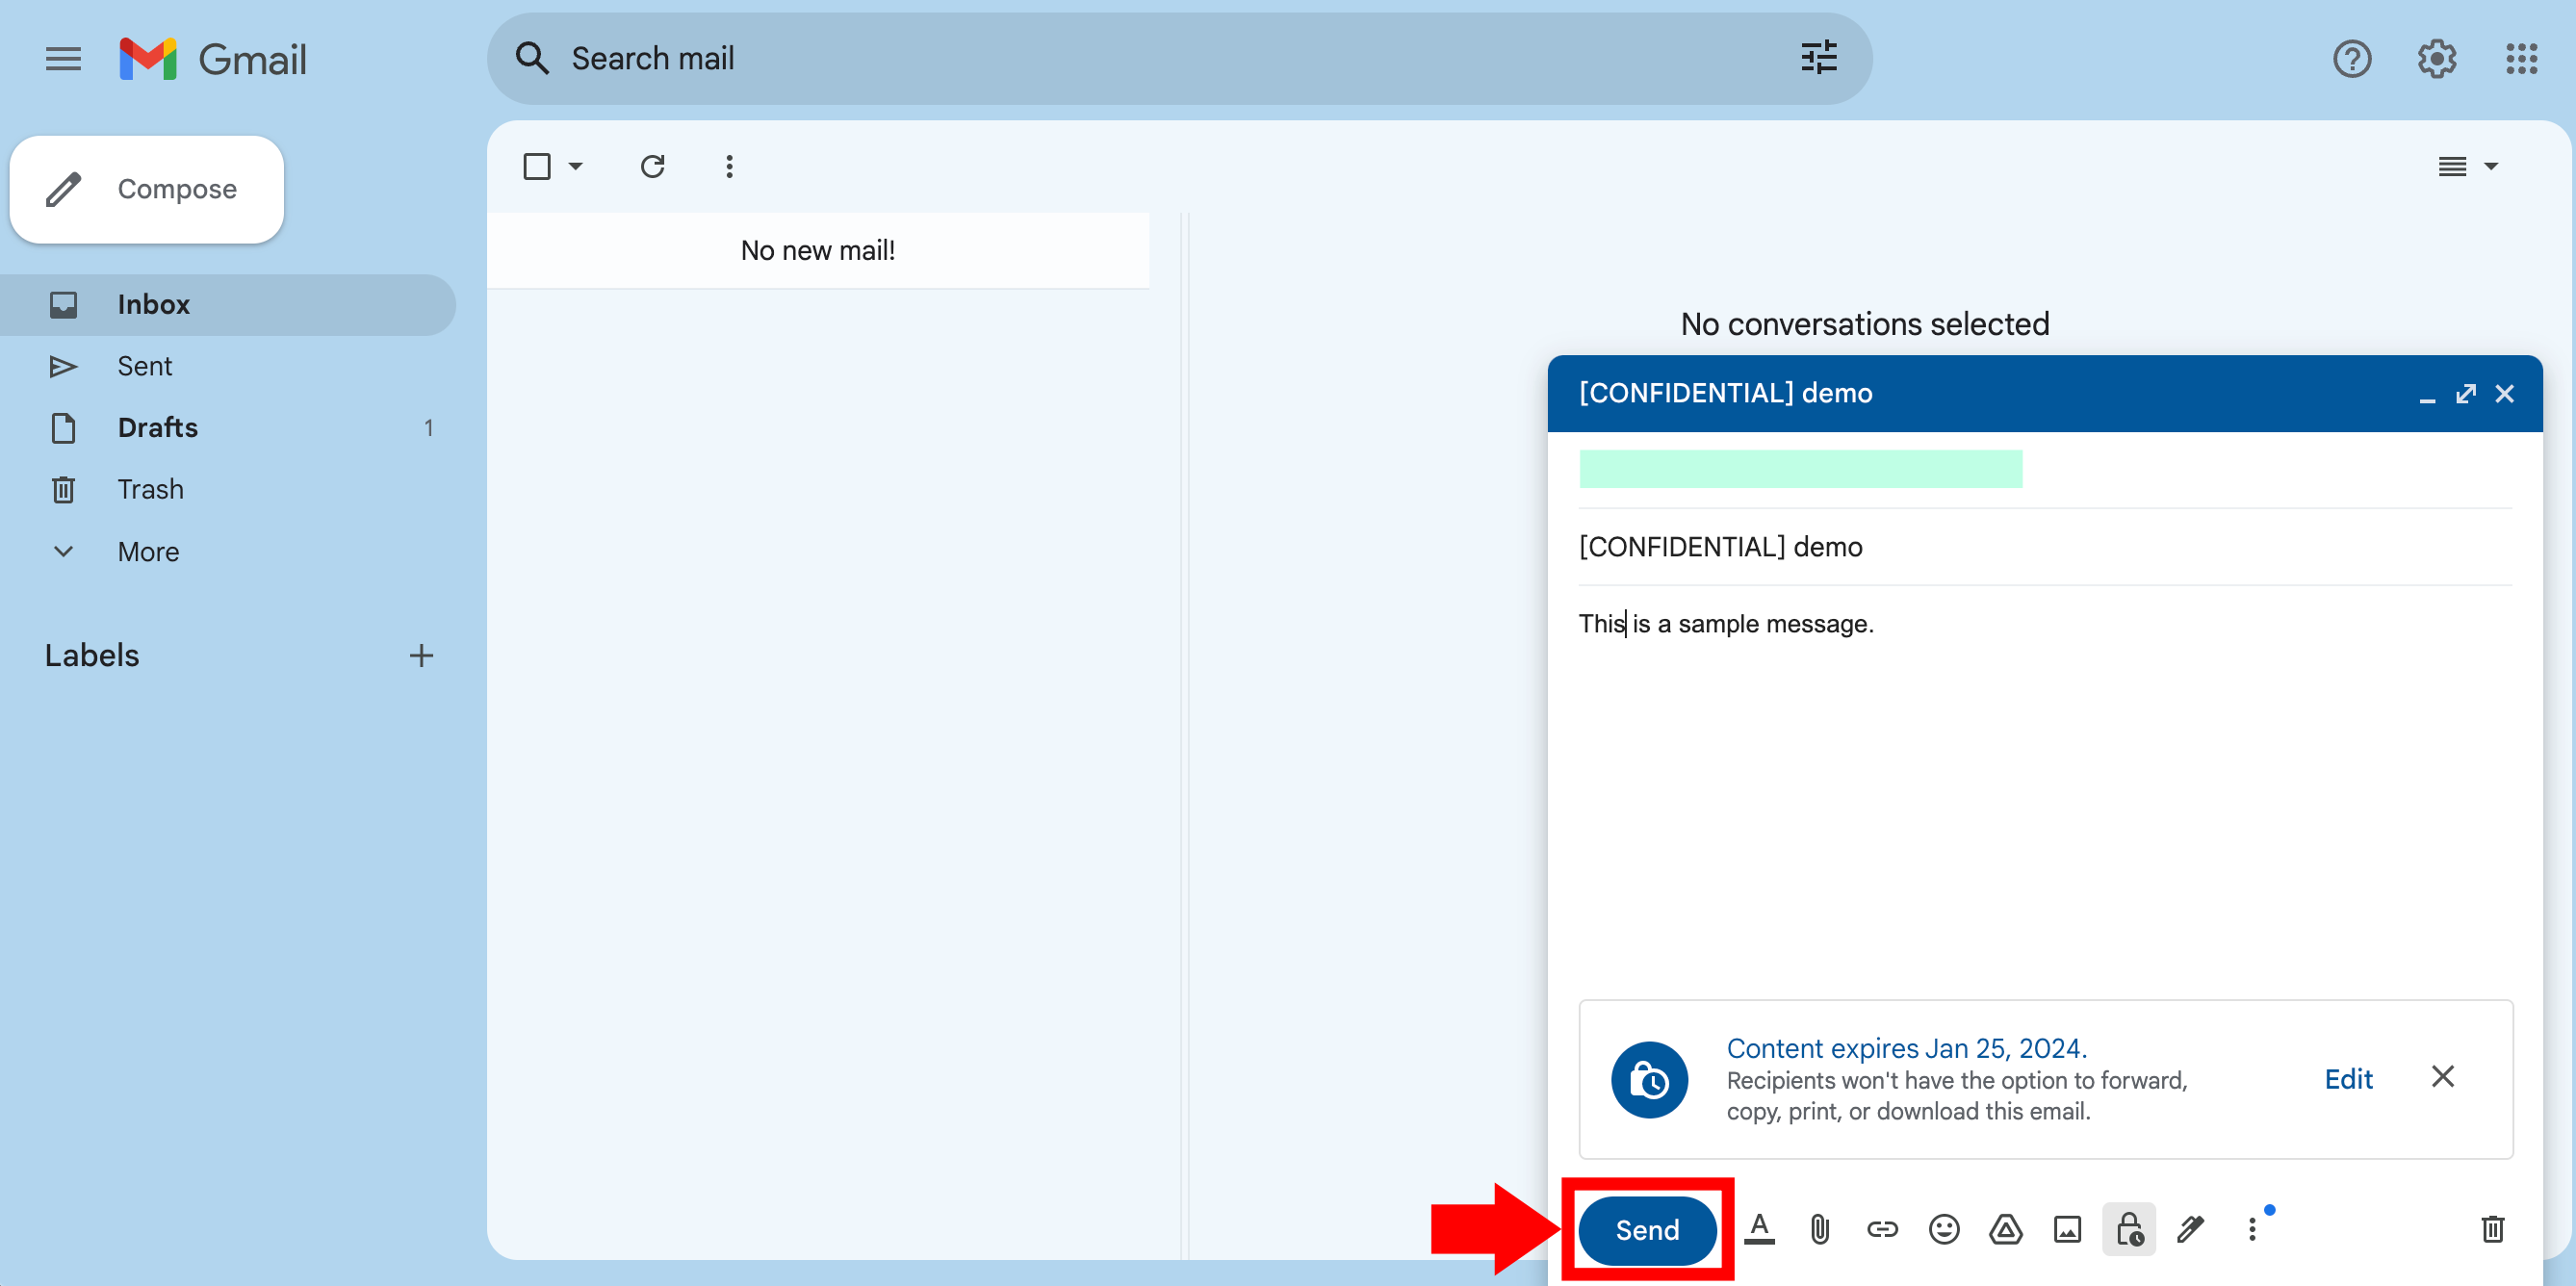The width and height of the screenshot is (2576, 1286).
Task: Show search options slider icon
Action: coord(1819,58)
